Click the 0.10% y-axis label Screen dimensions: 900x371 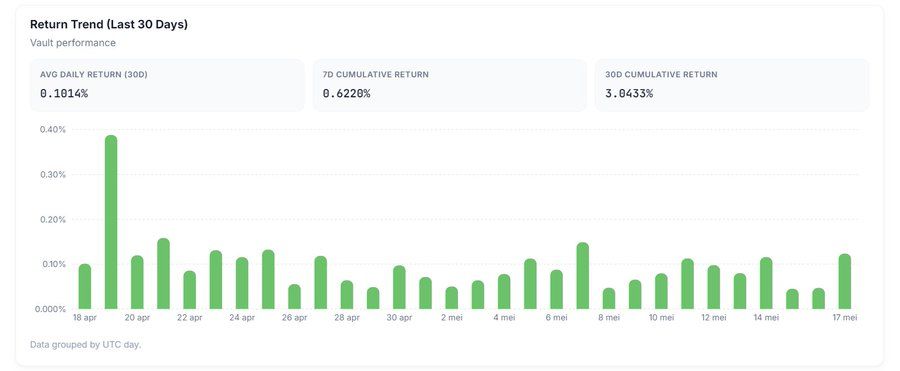(x=53, y=264)
